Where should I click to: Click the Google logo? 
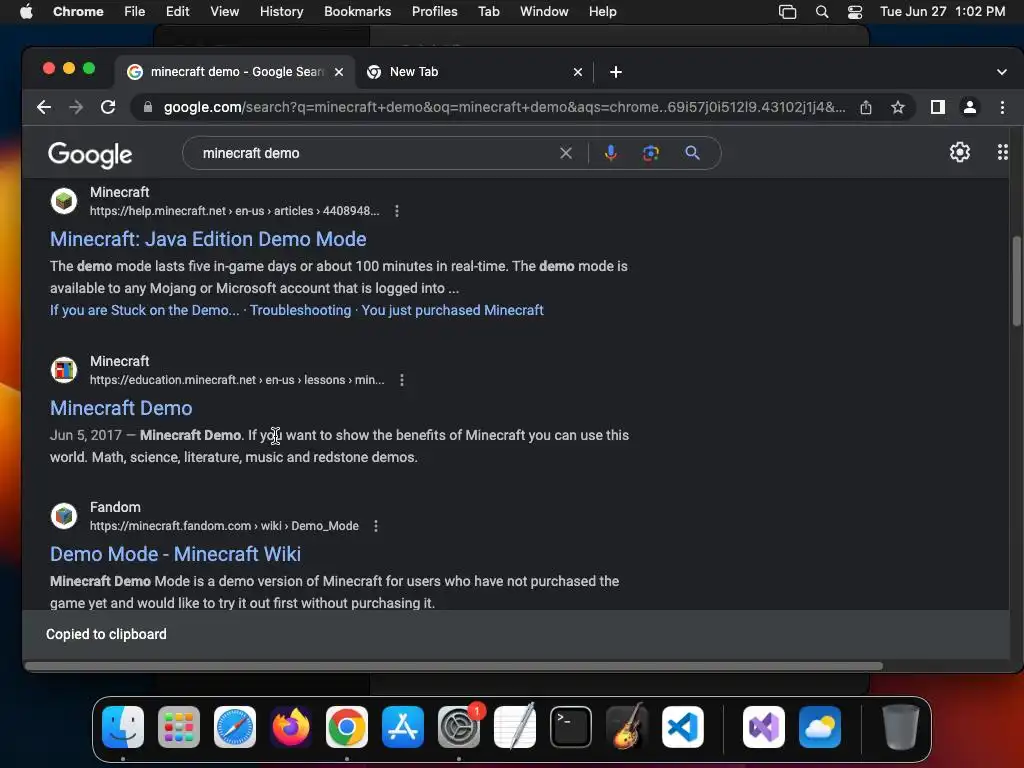click(x=90, y=154)
